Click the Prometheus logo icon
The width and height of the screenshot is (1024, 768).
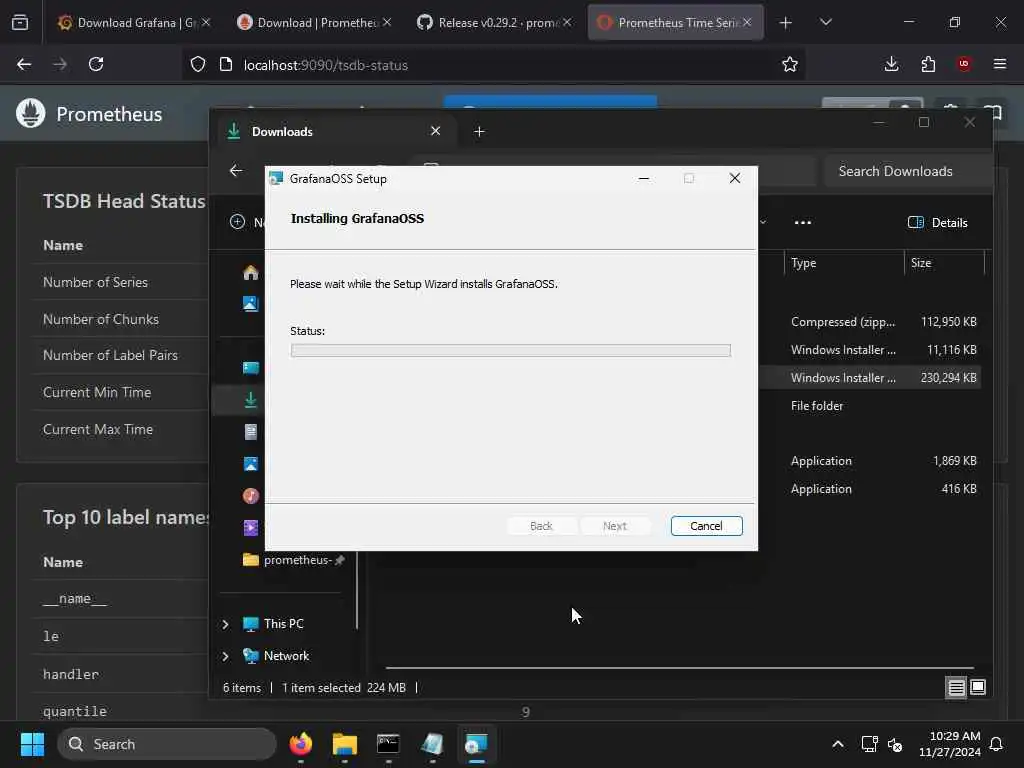31,114
